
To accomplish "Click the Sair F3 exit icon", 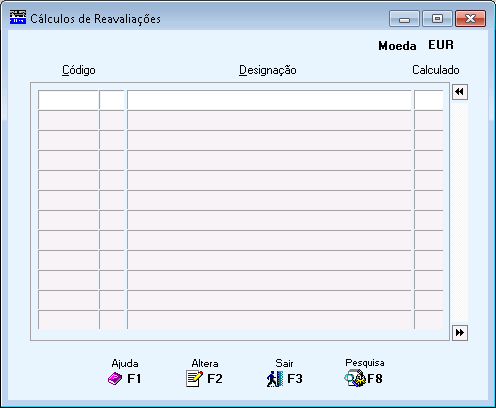I will 275,379.
